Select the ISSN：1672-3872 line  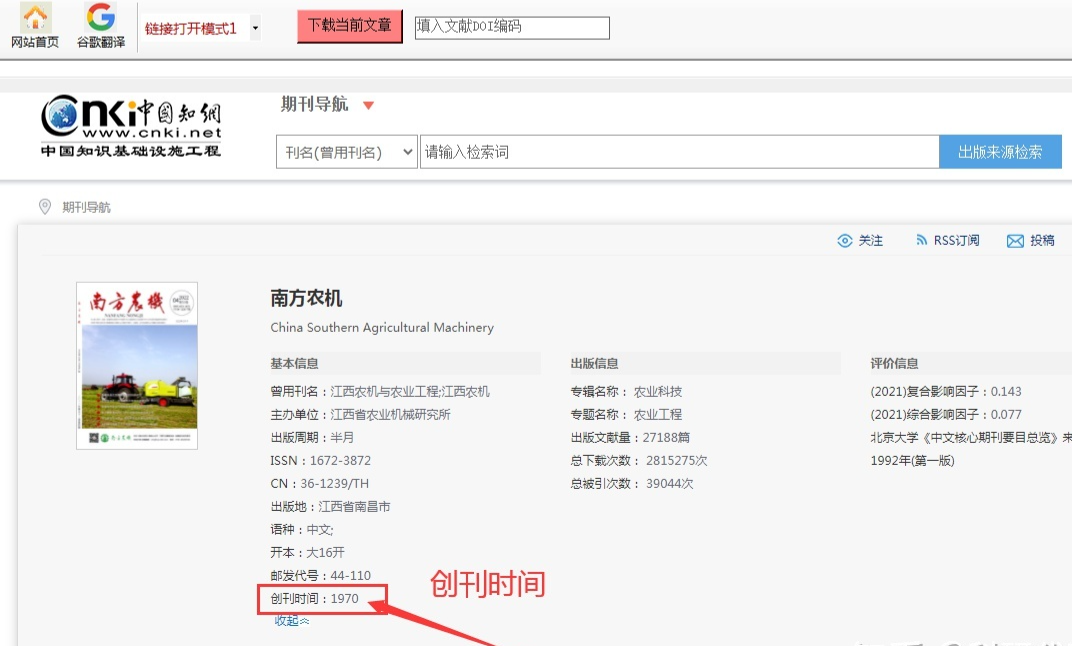click(x=321, y=461)
